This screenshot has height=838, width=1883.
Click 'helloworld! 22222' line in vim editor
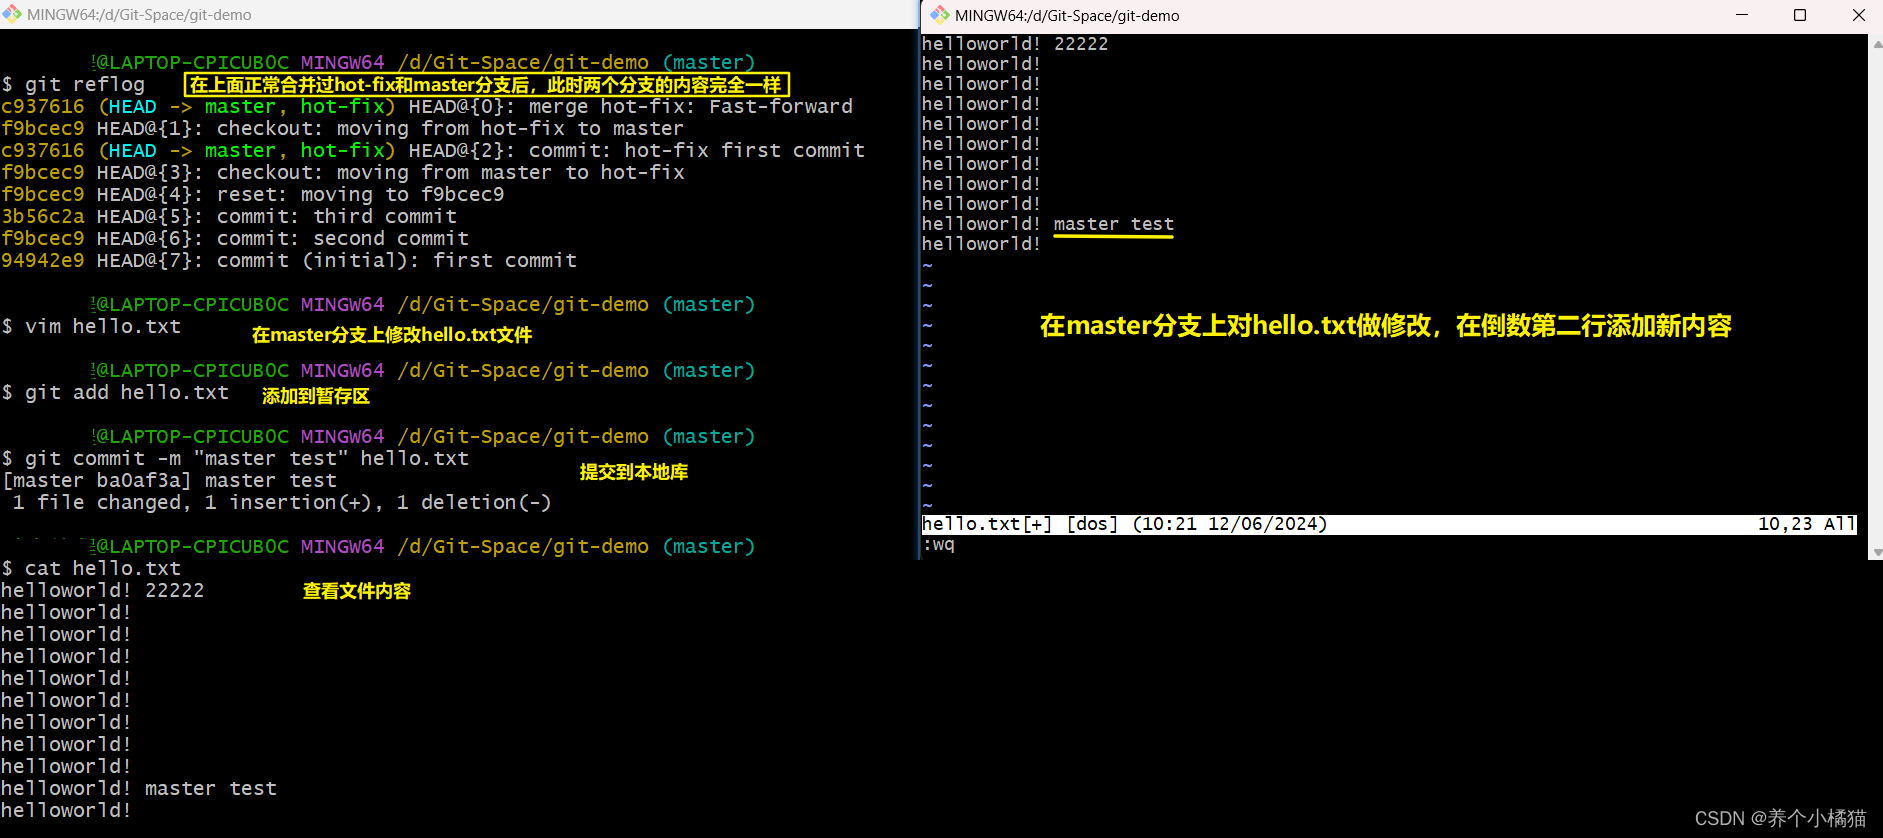(1015, 44)
